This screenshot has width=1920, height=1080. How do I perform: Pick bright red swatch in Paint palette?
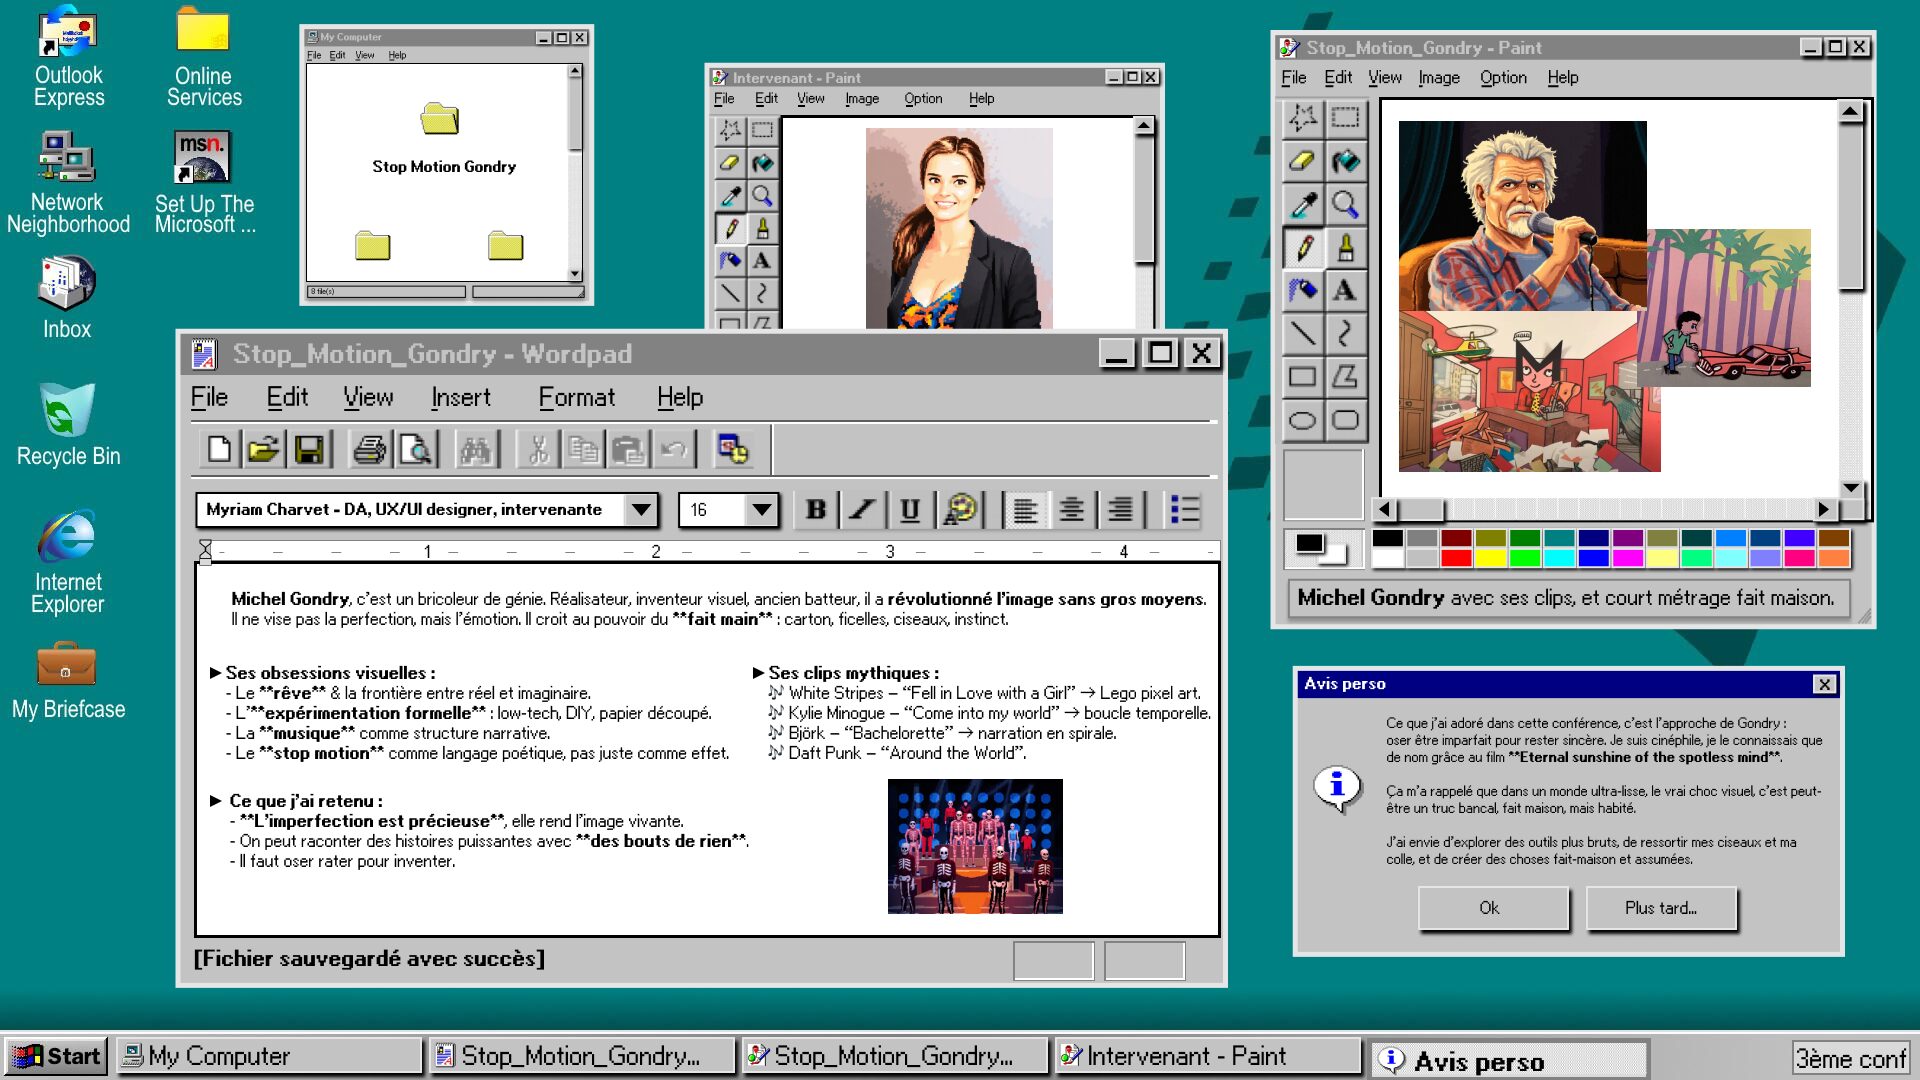tap(1456, 558)
